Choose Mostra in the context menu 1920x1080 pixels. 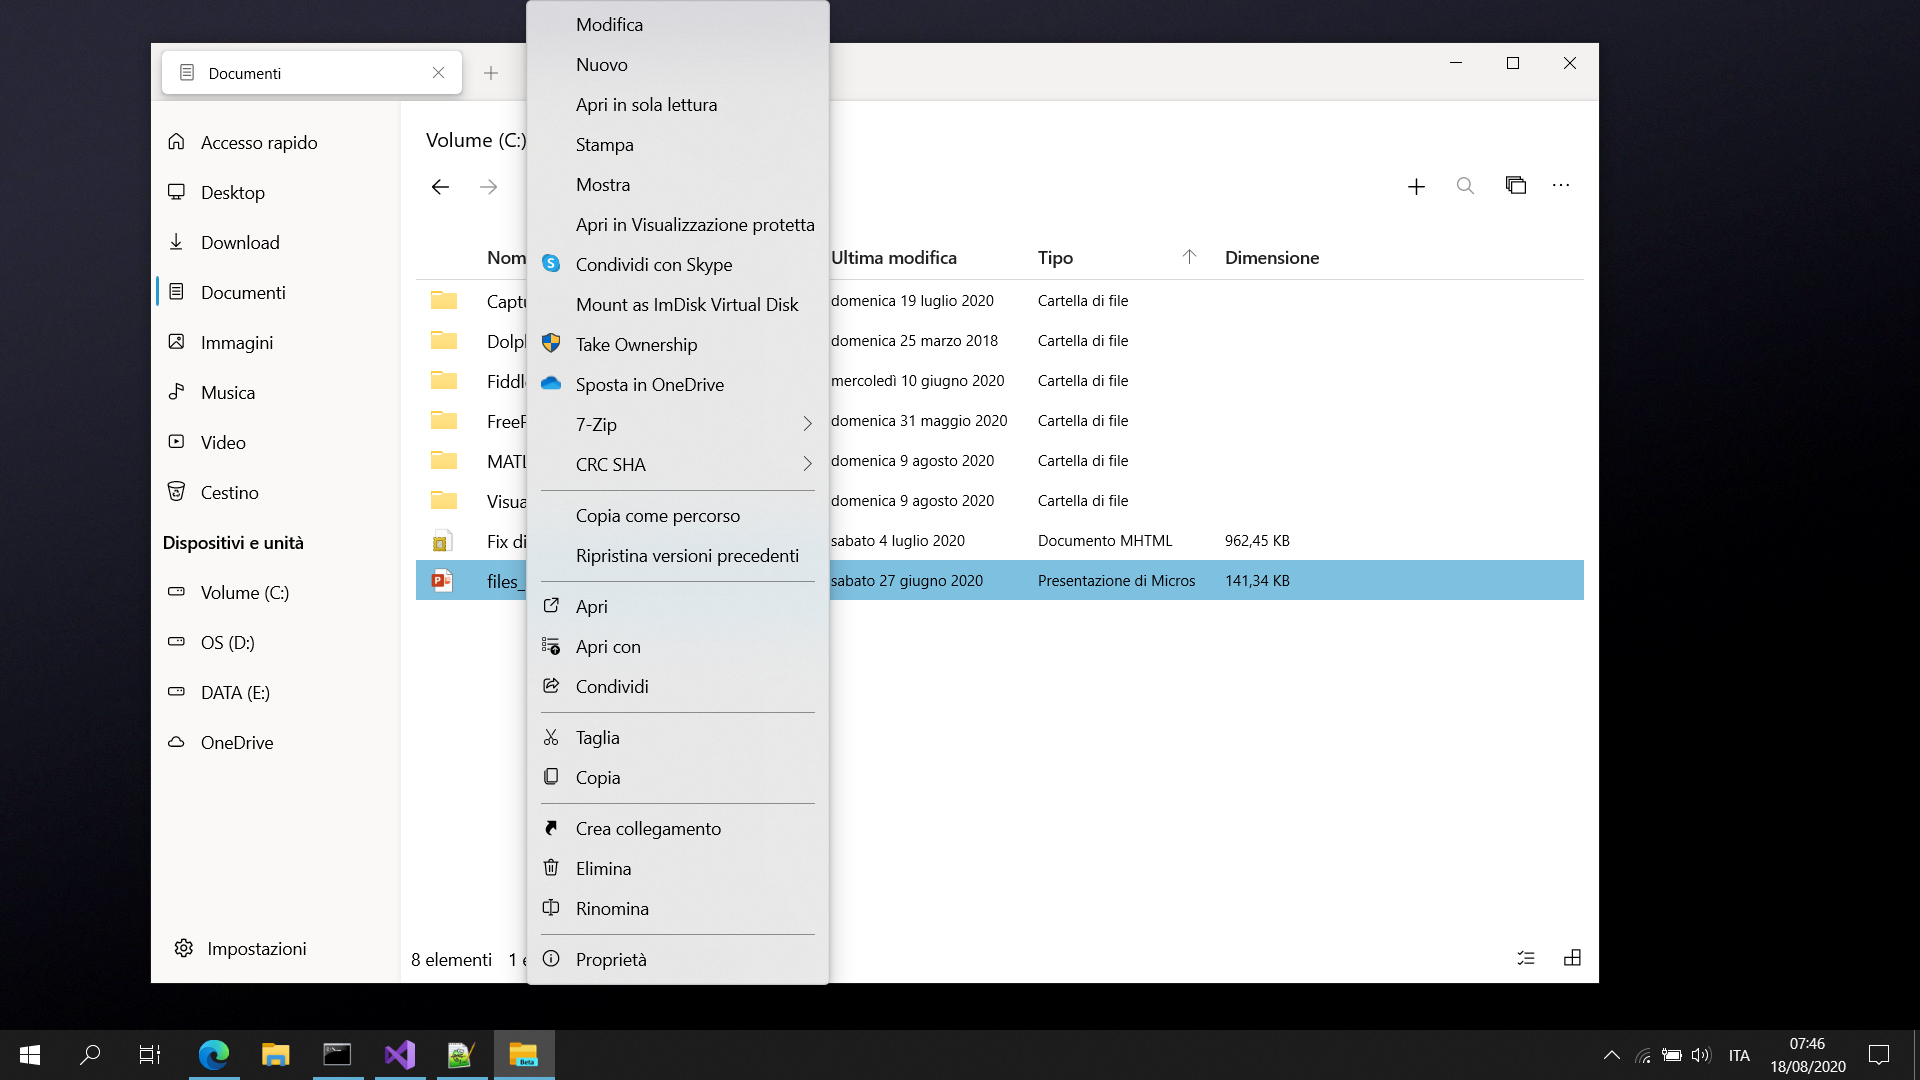pos(678,184)
